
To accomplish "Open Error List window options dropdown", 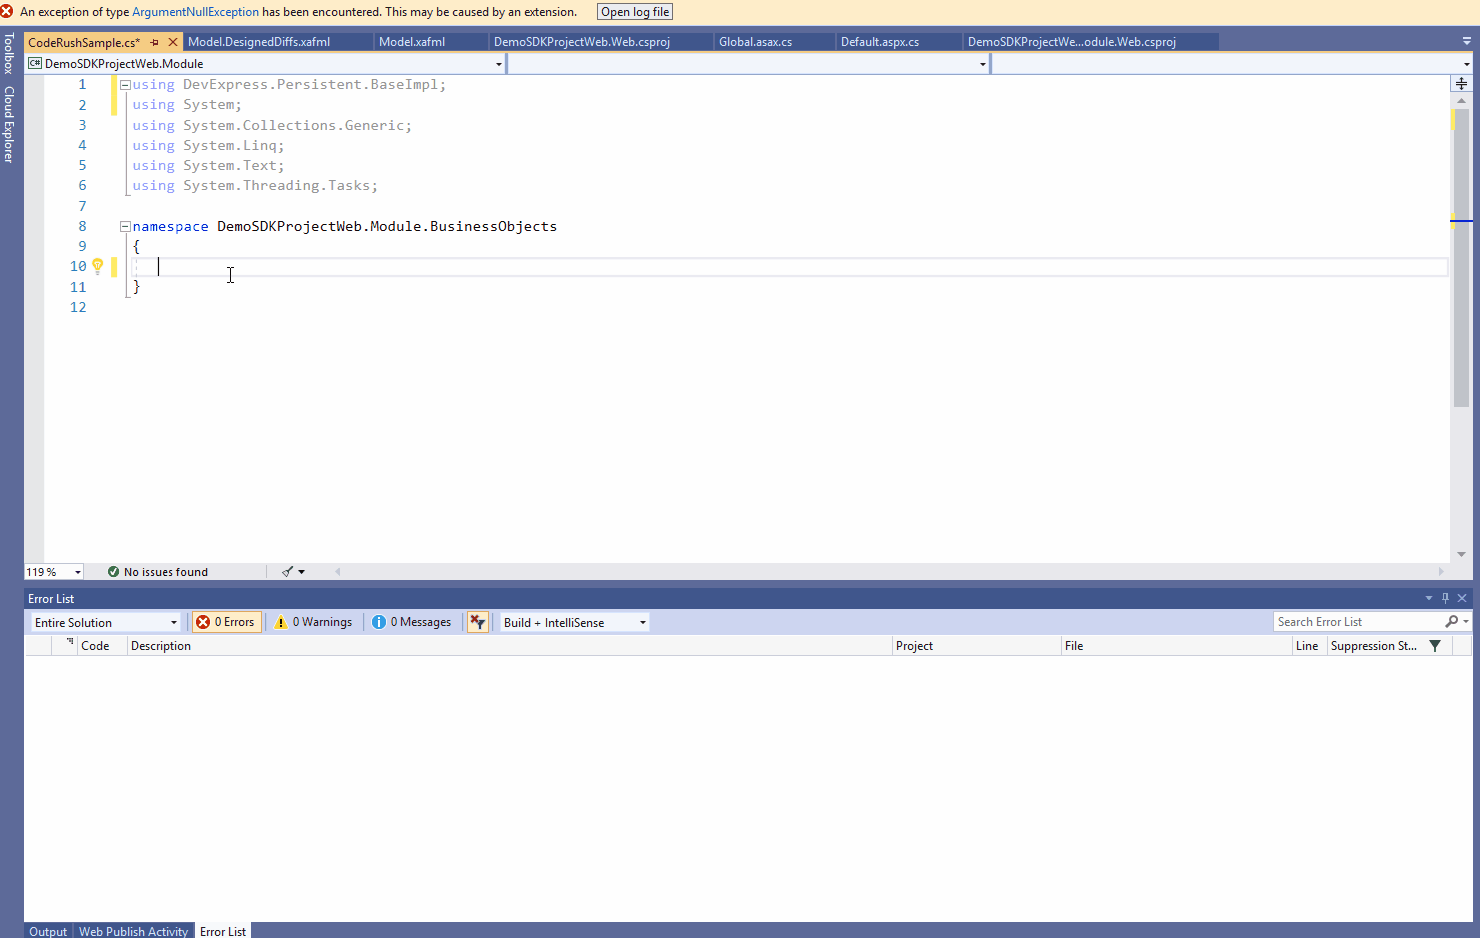I will pos(1429,598).
